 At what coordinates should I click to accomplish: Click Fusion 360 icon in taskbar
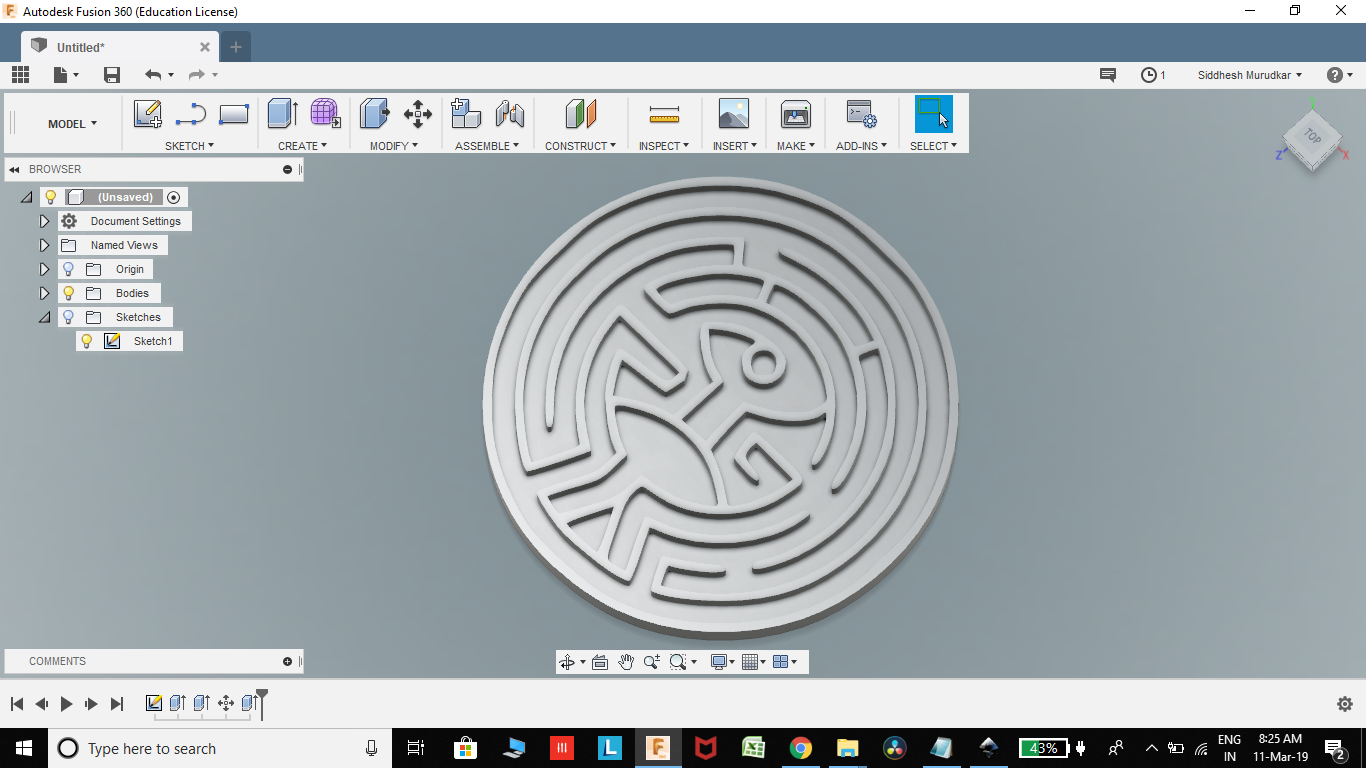658,747
